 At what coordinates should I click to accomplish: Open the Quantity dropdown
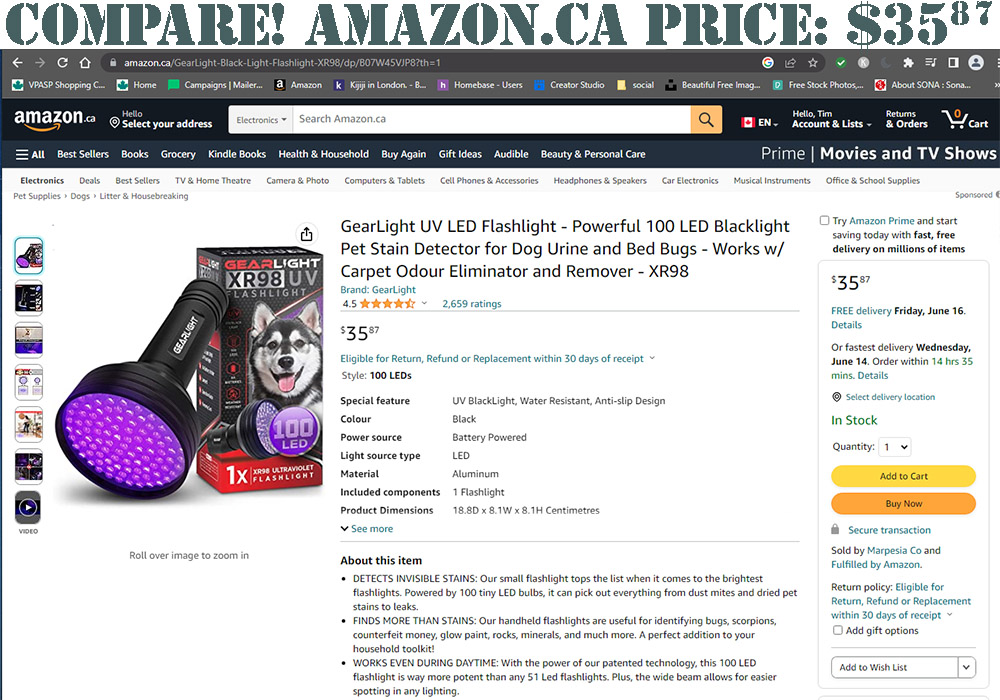[895, 447]
